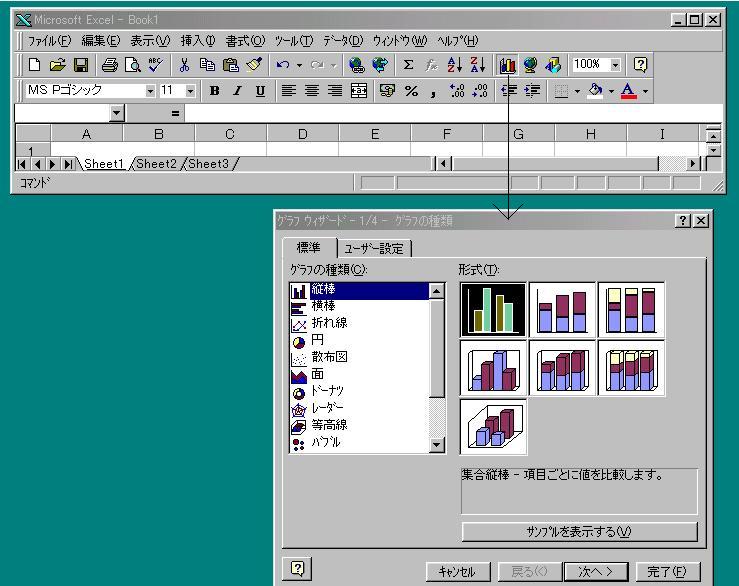Expand the Name Box dropdown
Viewport: 739px width, 586px height.
(x=116, y=113)
